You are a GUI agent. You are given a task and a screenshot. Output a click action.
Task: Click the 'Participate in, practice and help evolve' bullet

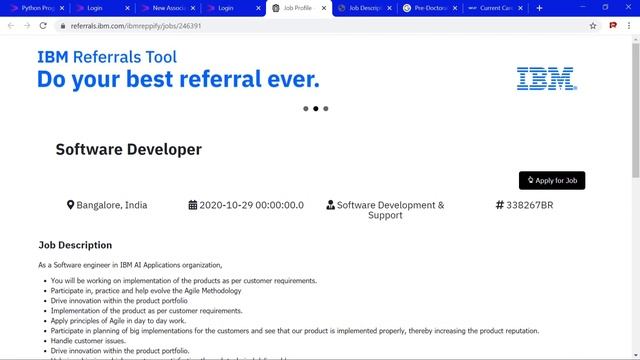pyautogui.click(x=146, y=291)
